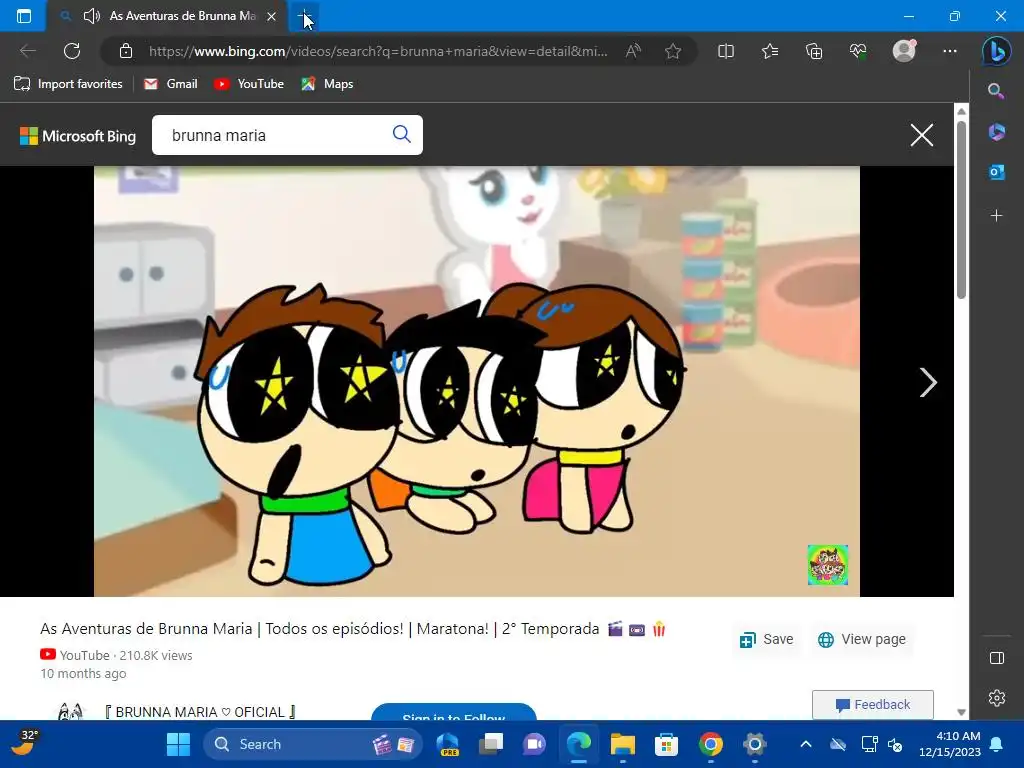Open sidebar Search icon
Image resolution: width=1024 pixels, height=768 pixels.
coord(996,91)
